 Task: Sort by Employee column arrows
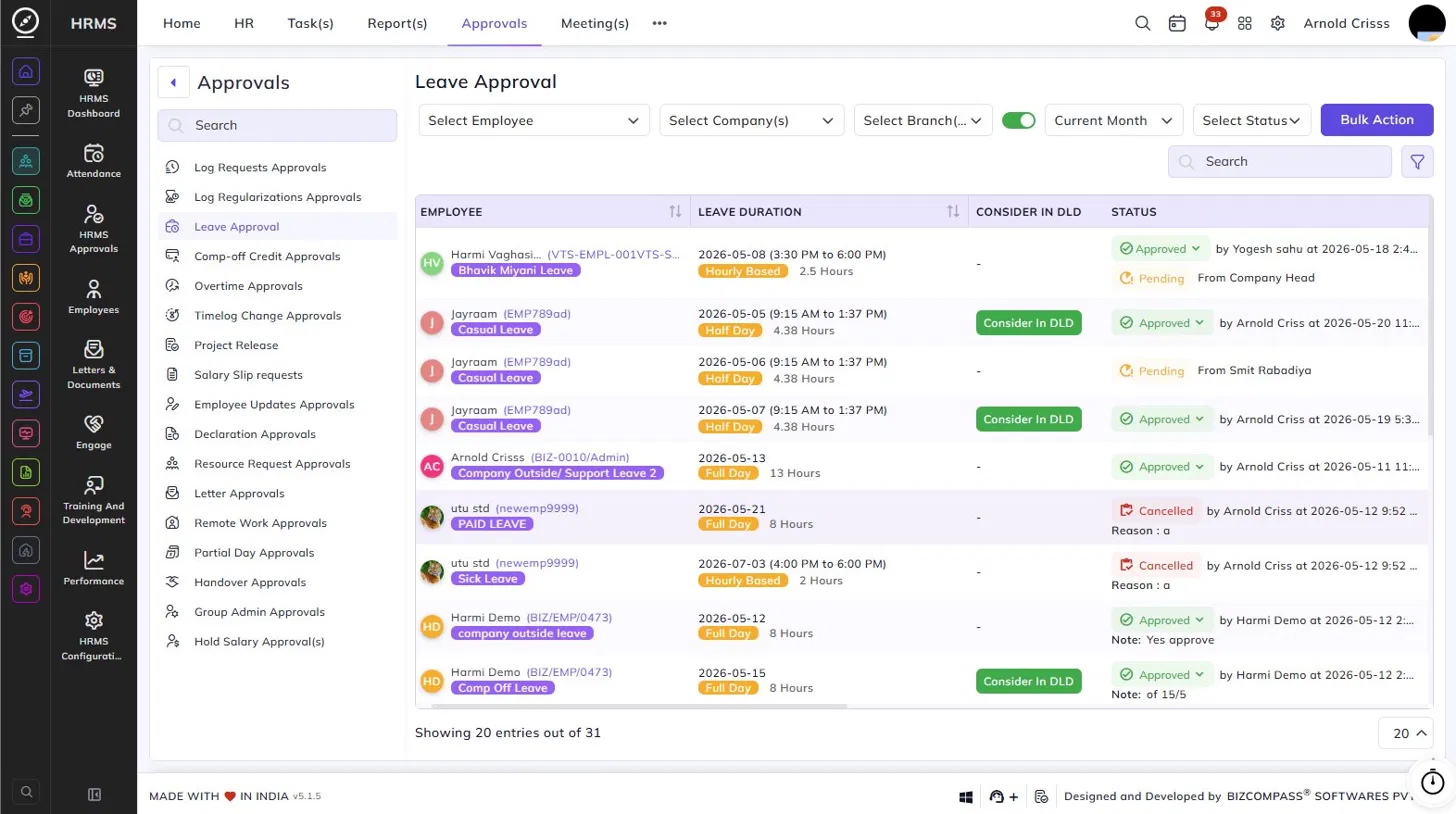point(675,211)
